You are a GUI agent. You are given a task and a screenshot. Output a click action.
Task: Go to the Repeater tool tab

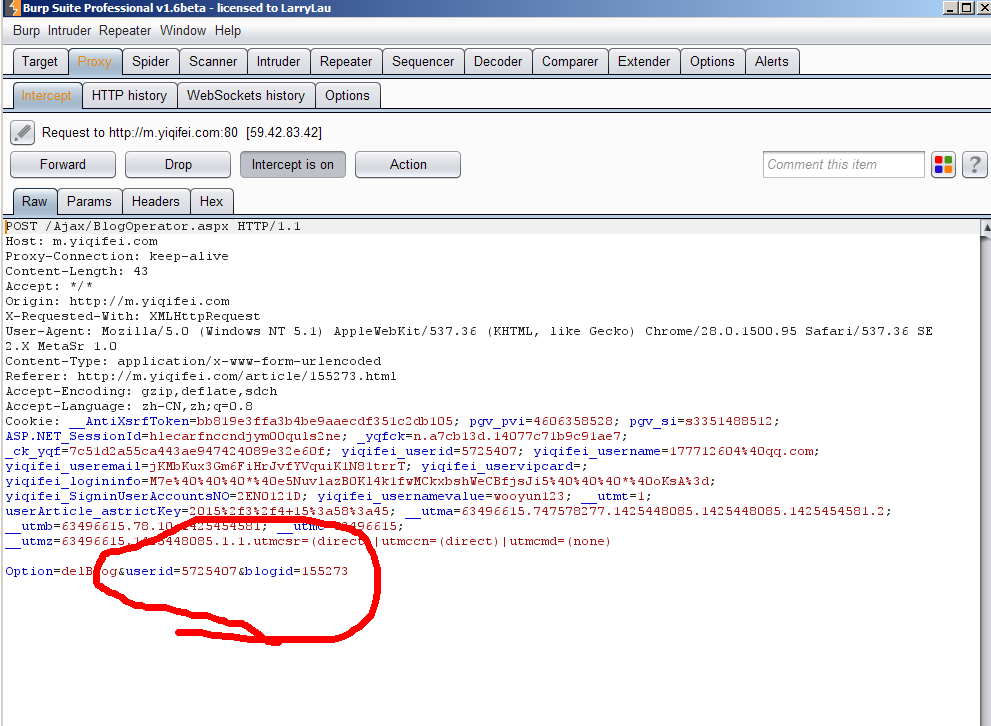(346, 61)
